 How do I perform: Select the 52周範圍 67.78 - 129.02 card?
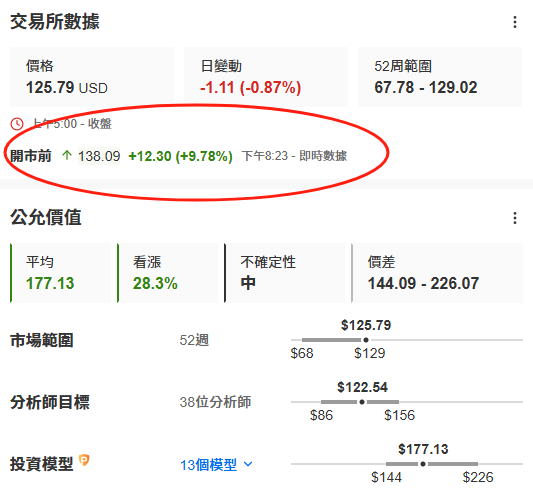(x=440, y=77)
